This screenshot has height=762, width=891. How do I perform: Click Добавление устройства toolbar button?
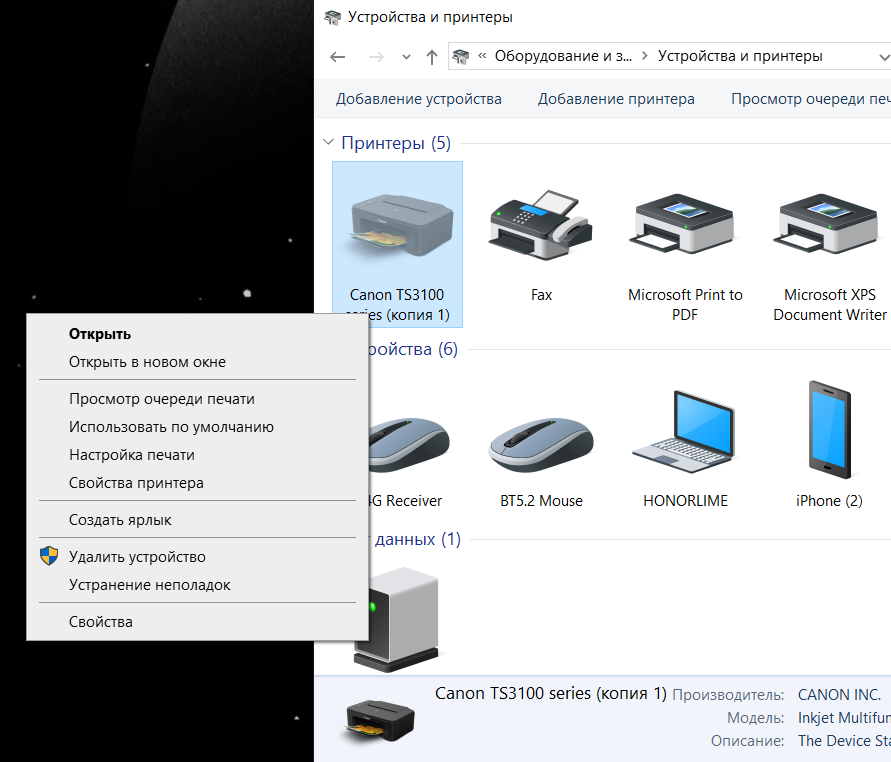tap(419, 99)
